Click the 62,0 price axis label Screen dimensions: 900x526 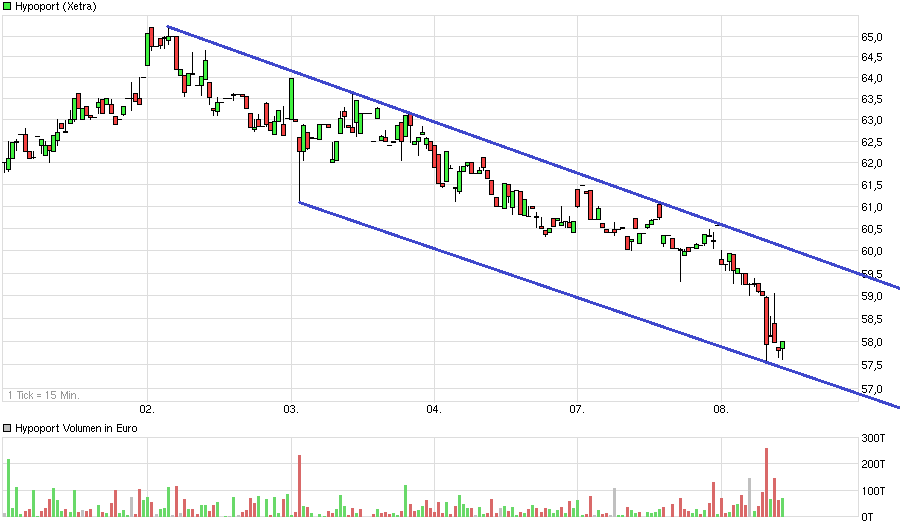coord(872,164)
